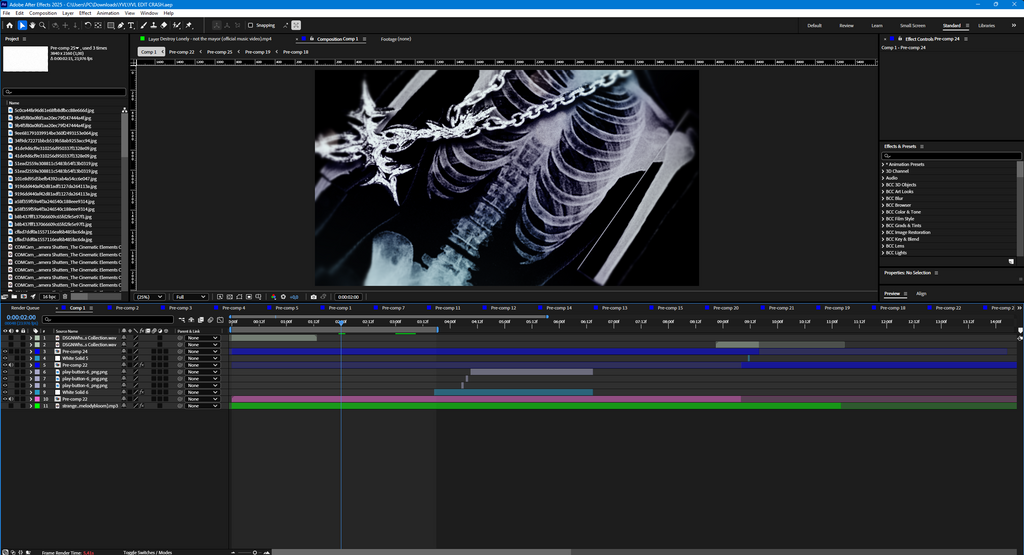Switch to the Small Screen workspace
This screenshot has height=555, width=1024.
click(x=912, y=25)
